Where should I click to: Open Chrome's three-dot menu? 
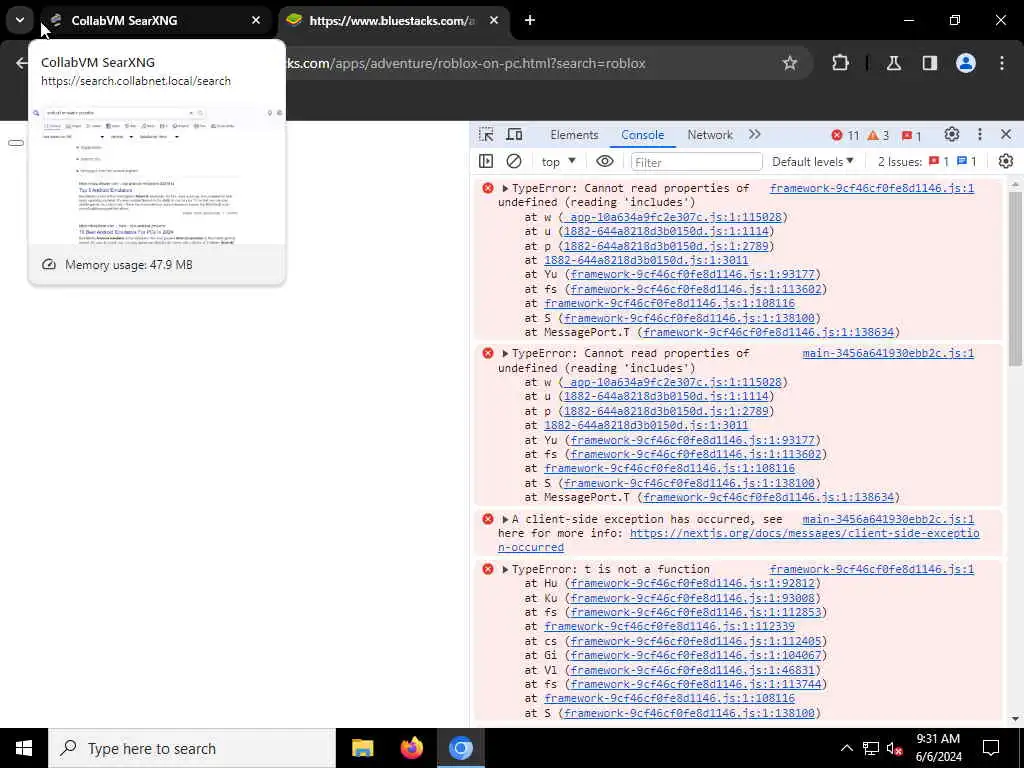[1001, 63]
